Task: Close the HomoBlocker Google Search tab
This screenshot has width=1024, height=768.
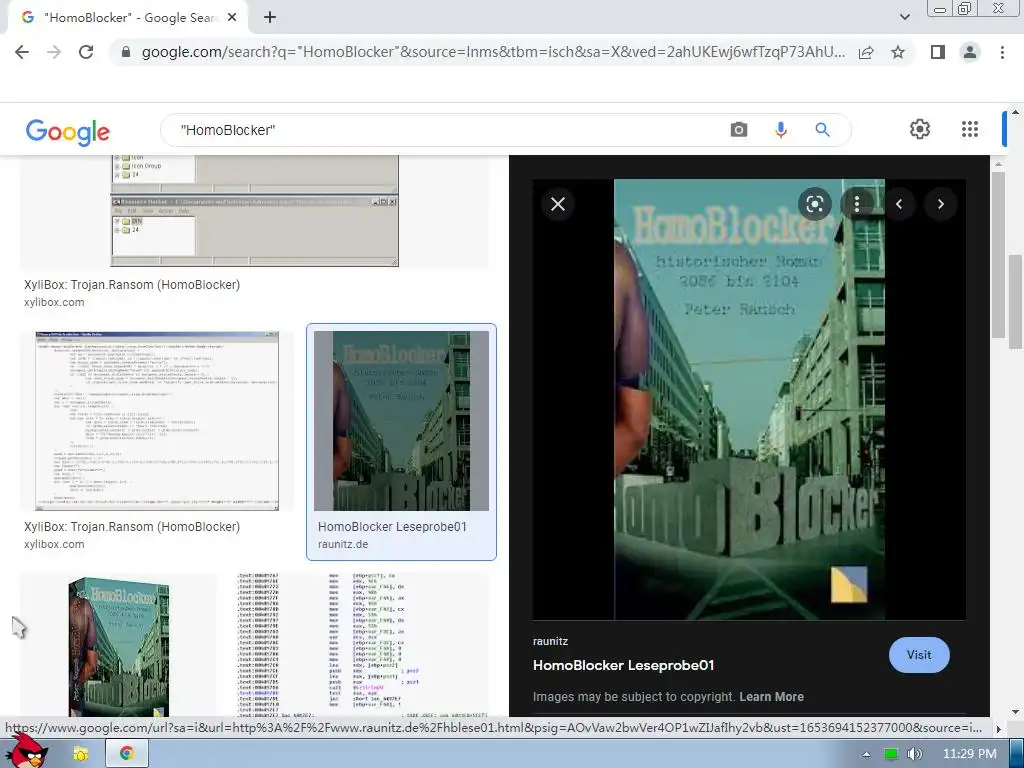Action: click(x=232, y=18)
